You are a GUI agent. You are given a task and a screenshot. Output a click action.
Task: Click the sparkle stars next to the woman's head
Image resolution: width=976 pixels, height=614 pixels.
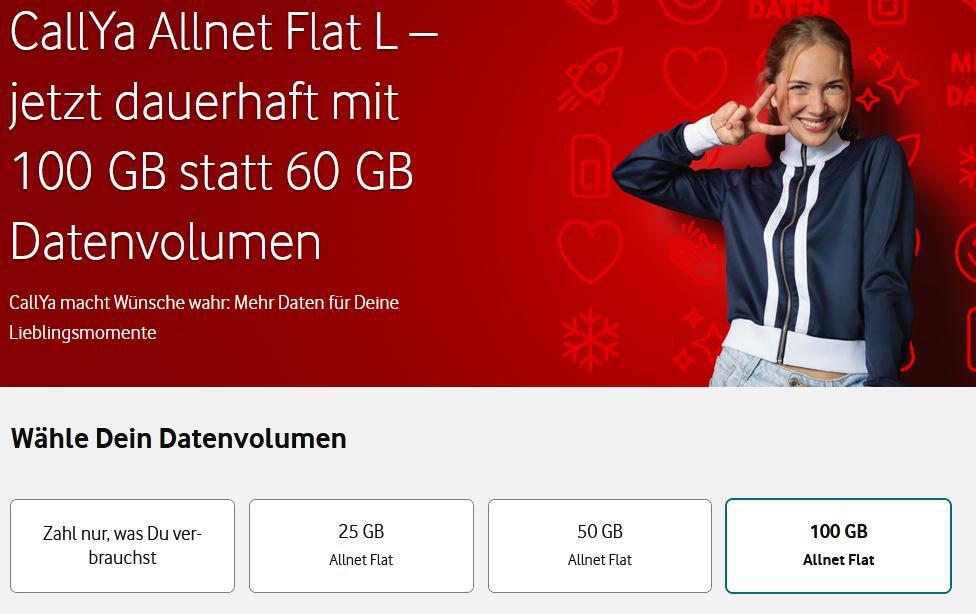click(x=887, y=80)
